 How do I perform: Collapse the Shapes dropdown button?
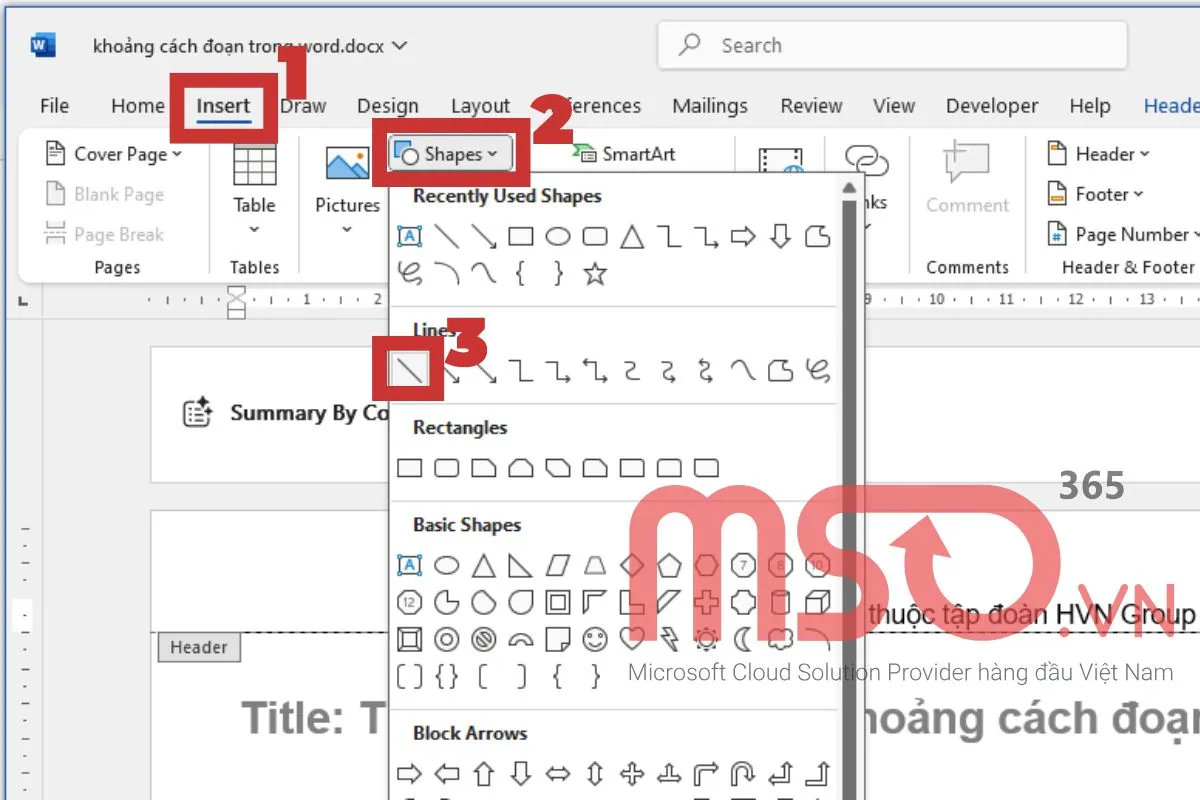coord(449,154)
